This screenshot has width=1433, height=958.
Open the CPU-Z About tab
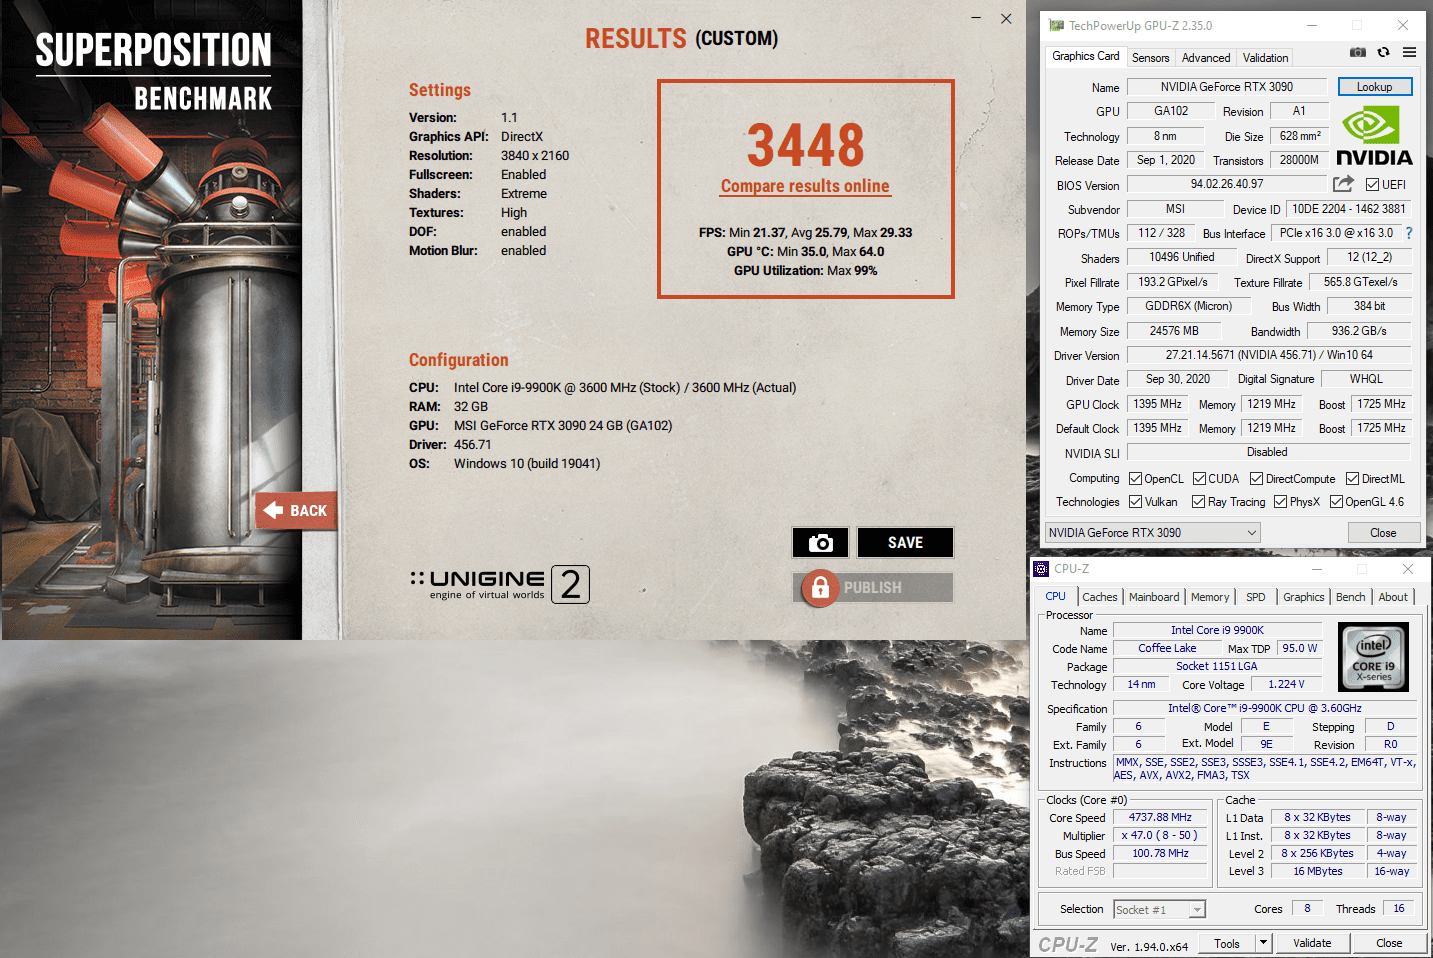click(1393, 597)
